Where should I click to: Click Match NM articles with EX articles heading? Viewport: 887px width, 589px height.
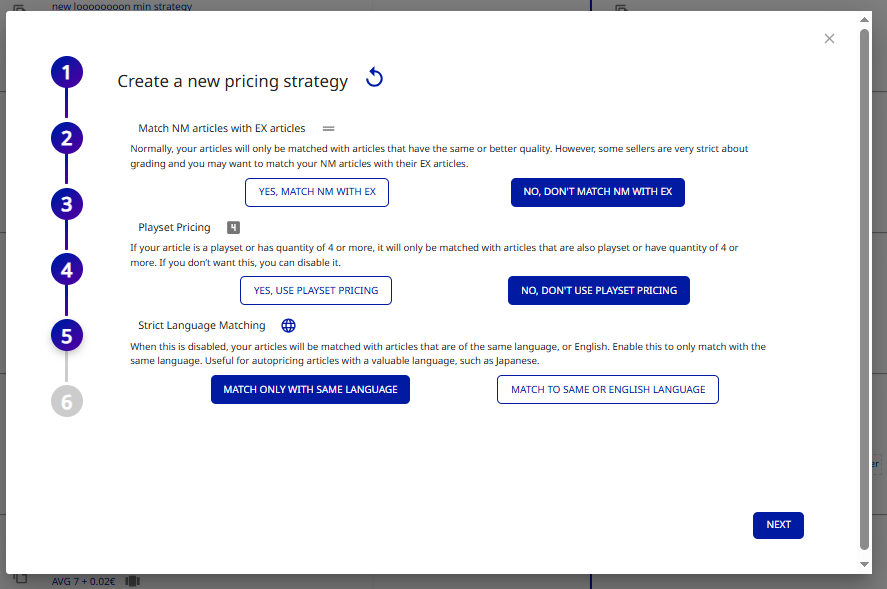[x=222, y=128]
